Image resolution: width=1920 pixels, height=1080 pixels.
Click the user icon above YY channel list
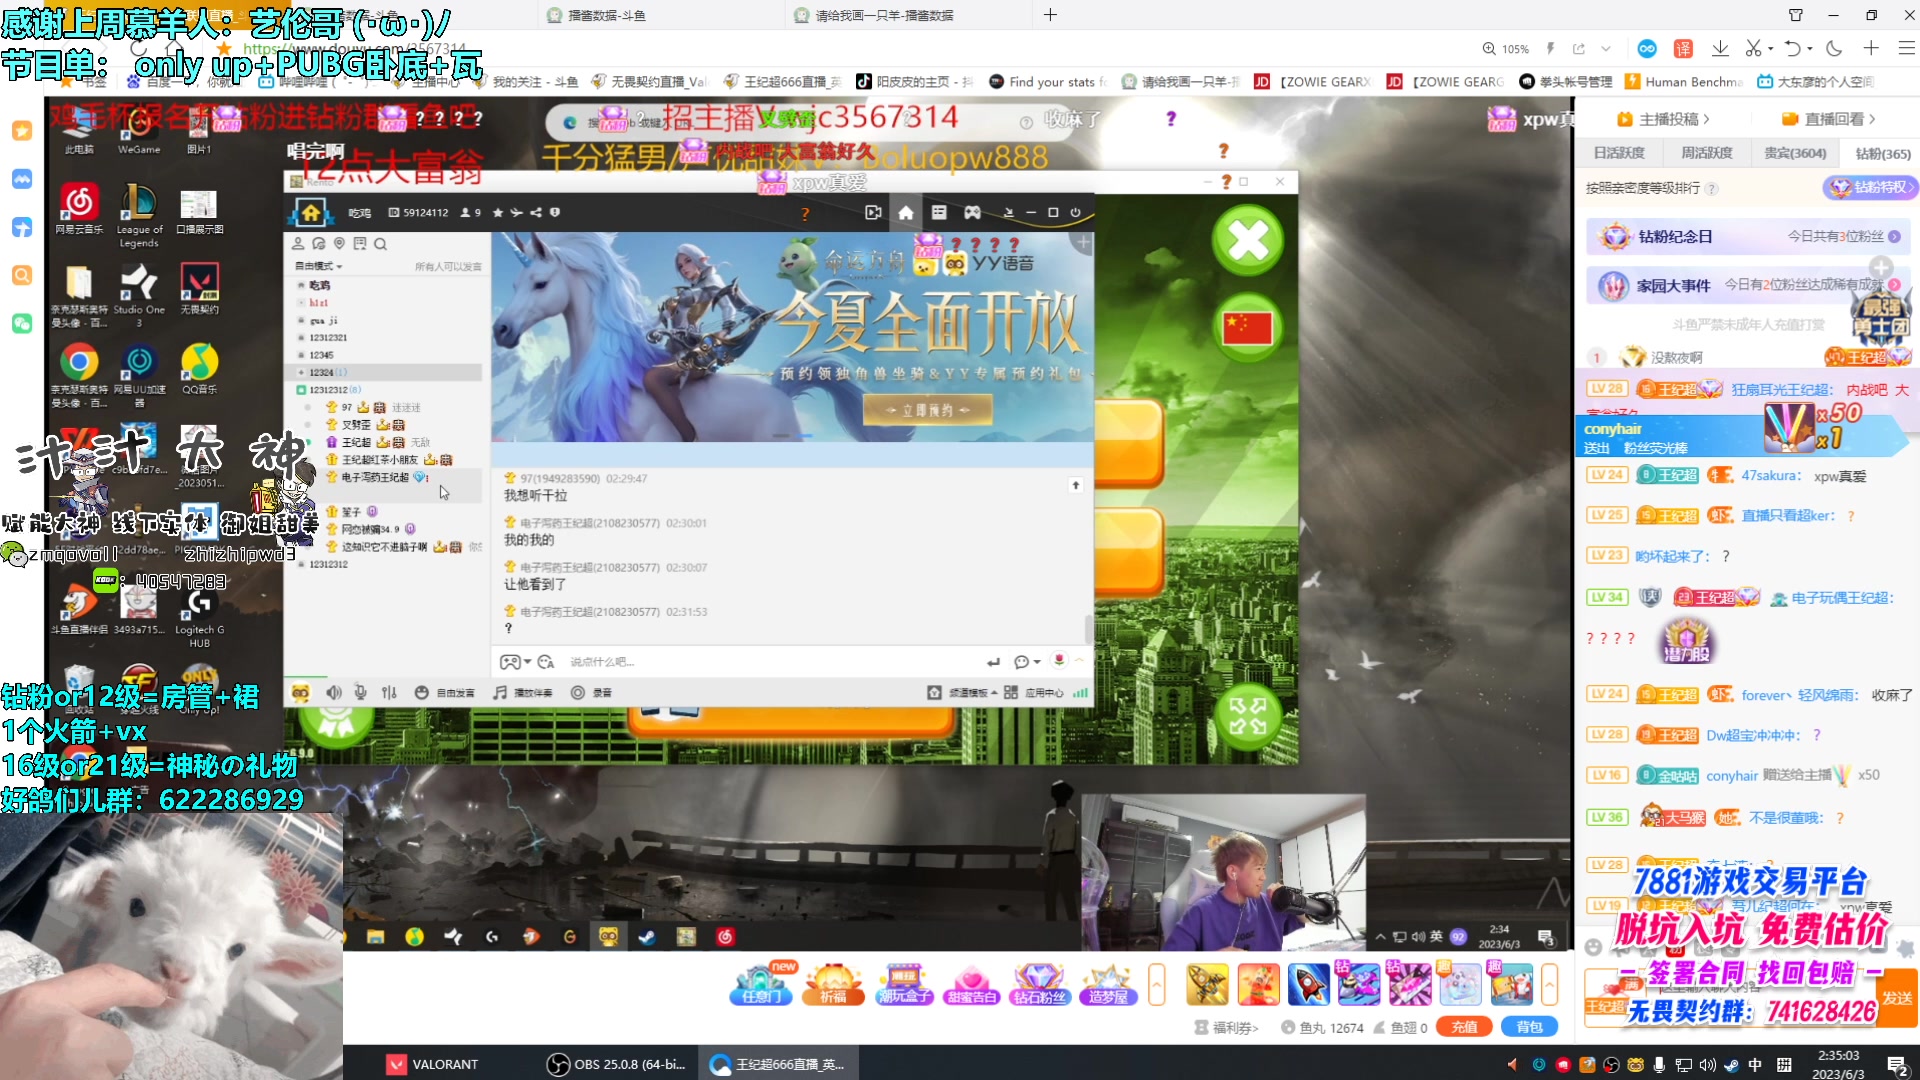[x=298, y=243]
